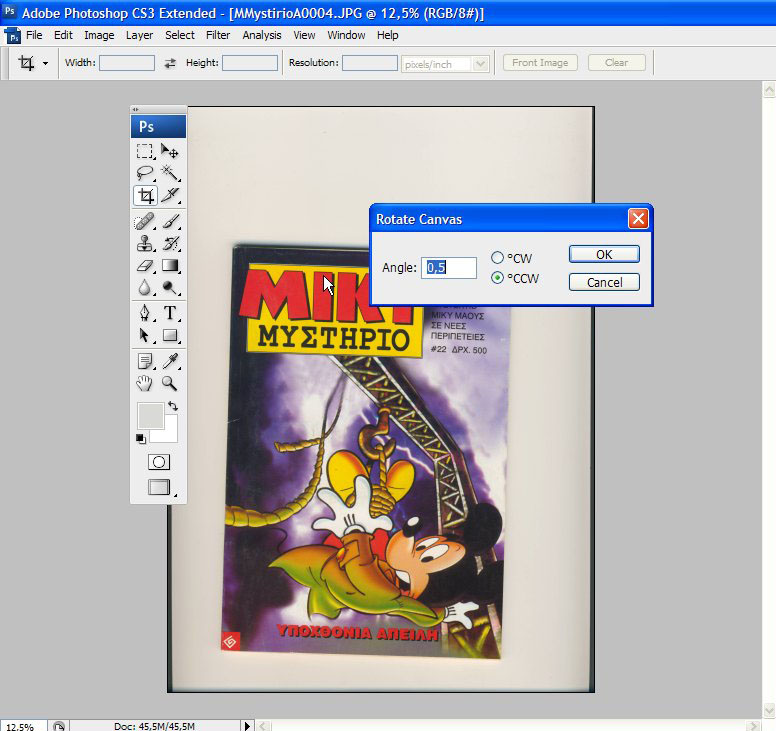The width and height of the screenshot is (776, 731).
Task: Open the Image menu
Action: pyautogui.click(x=99, y=35)
